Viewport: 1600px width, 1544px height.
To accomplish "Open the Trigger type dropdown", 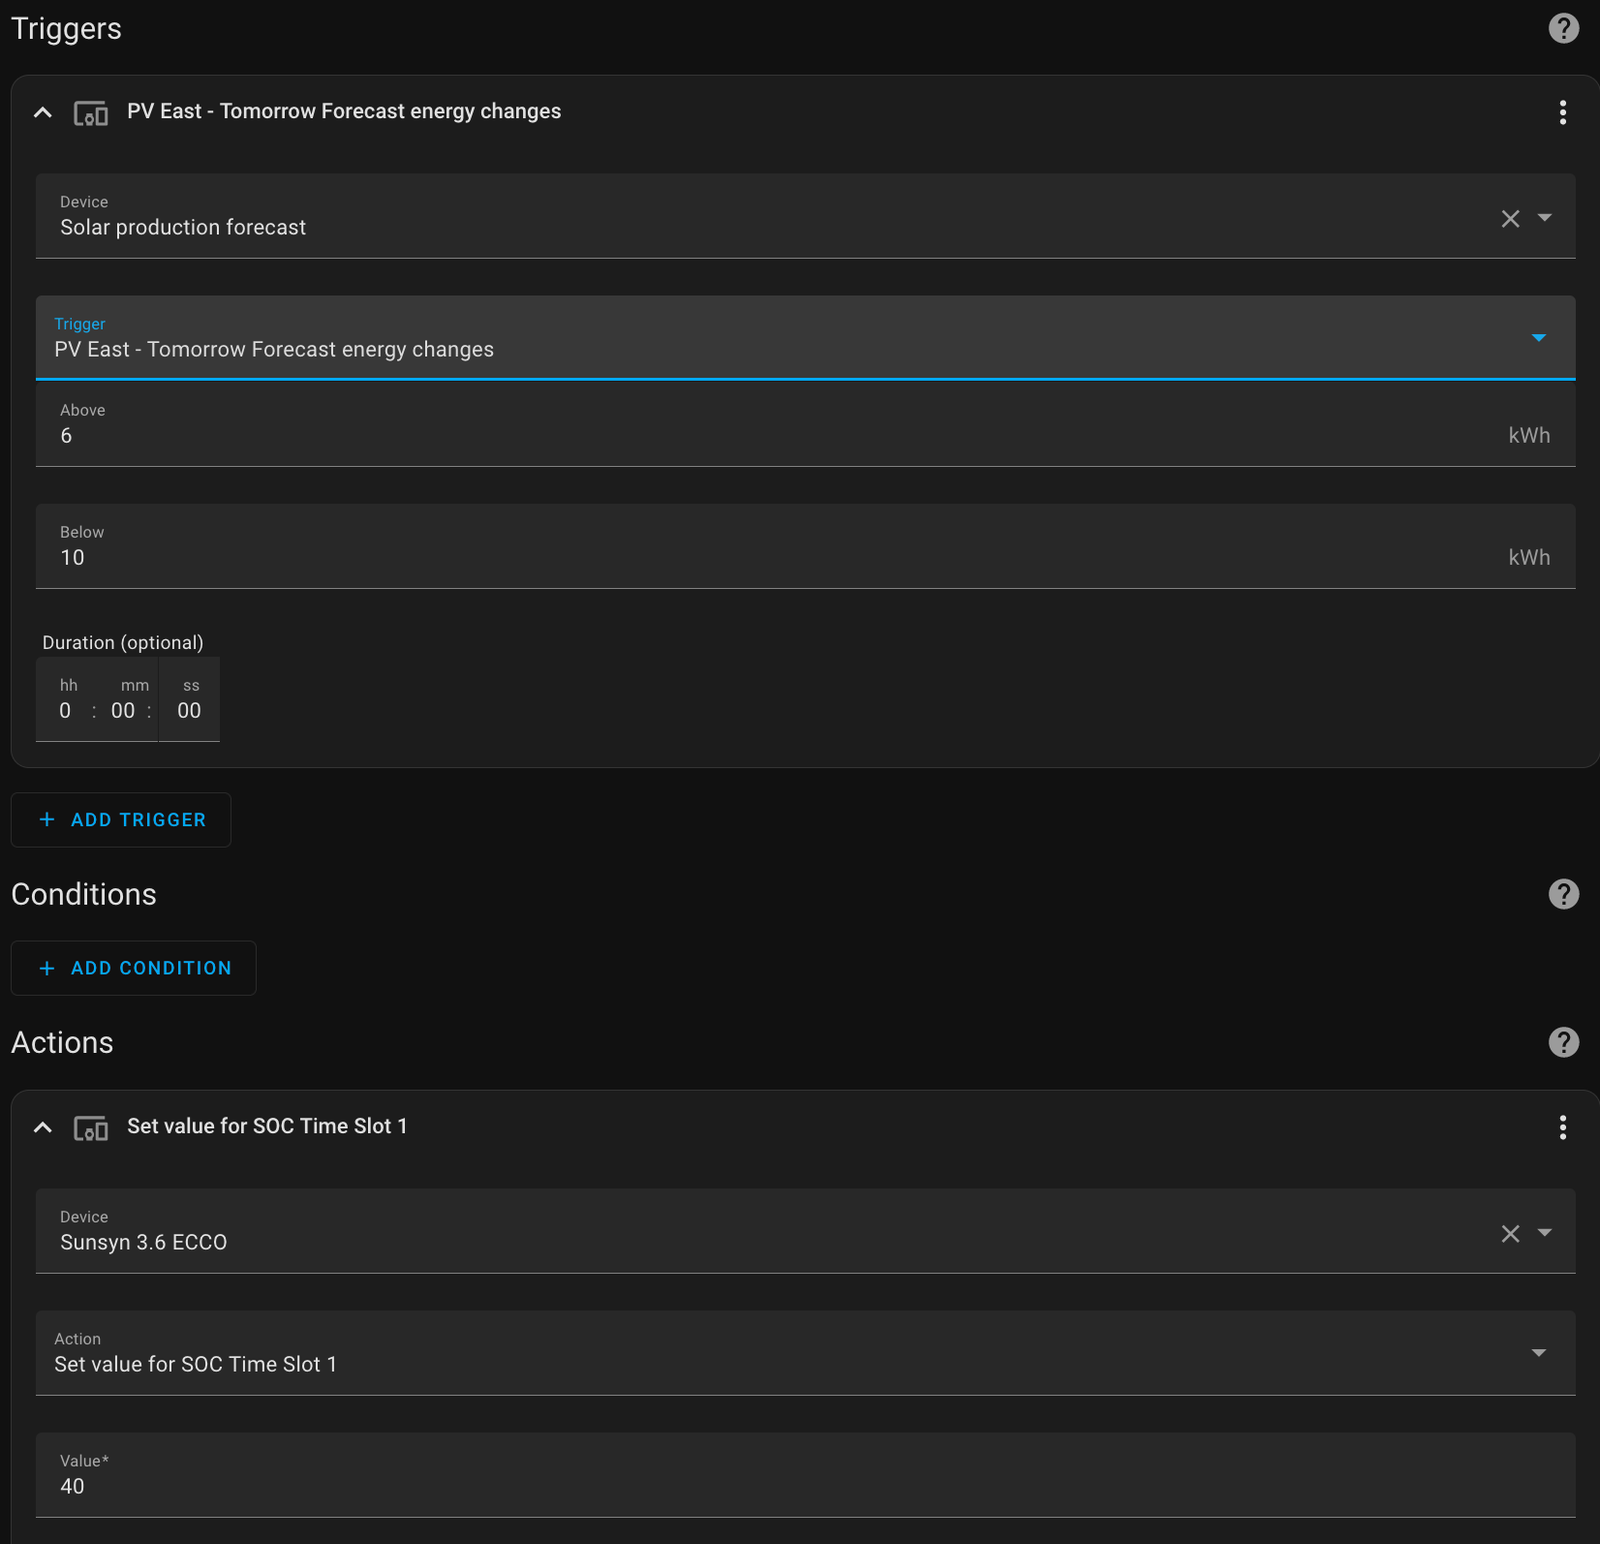I will [1539, 338].
